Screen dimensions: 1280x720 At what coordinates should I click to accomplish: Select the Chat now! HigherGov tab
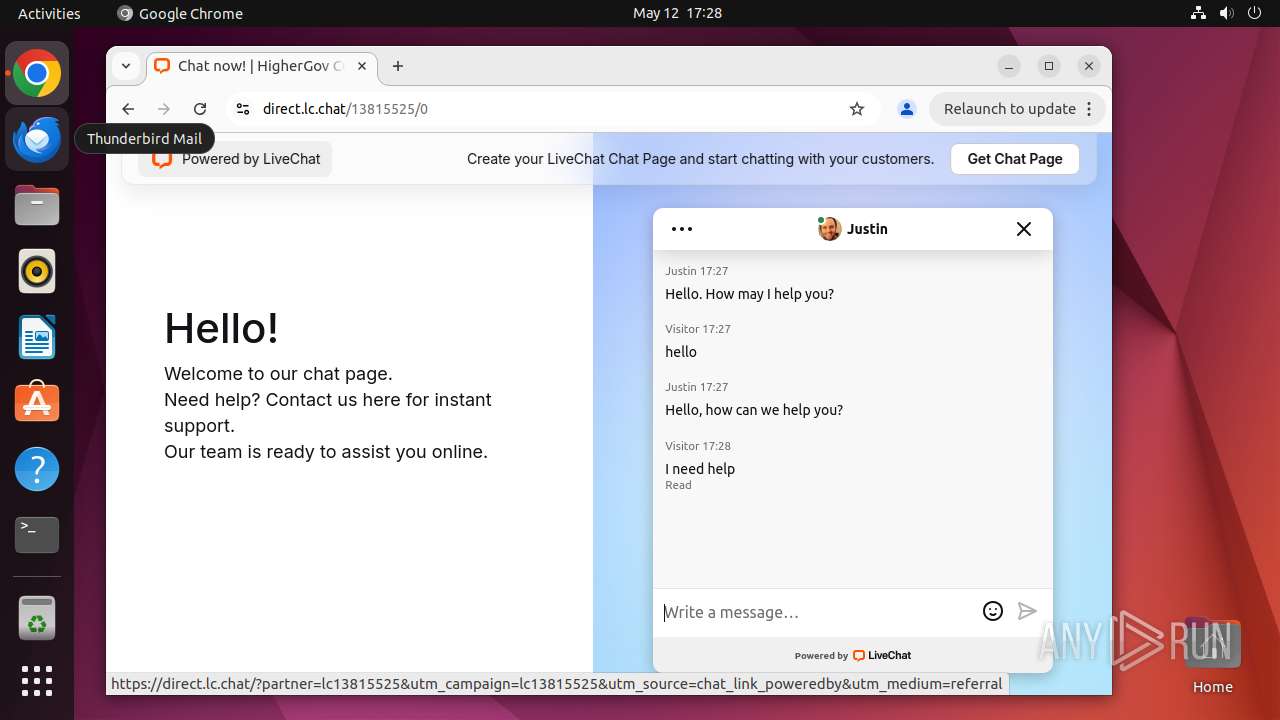[262, 66]
